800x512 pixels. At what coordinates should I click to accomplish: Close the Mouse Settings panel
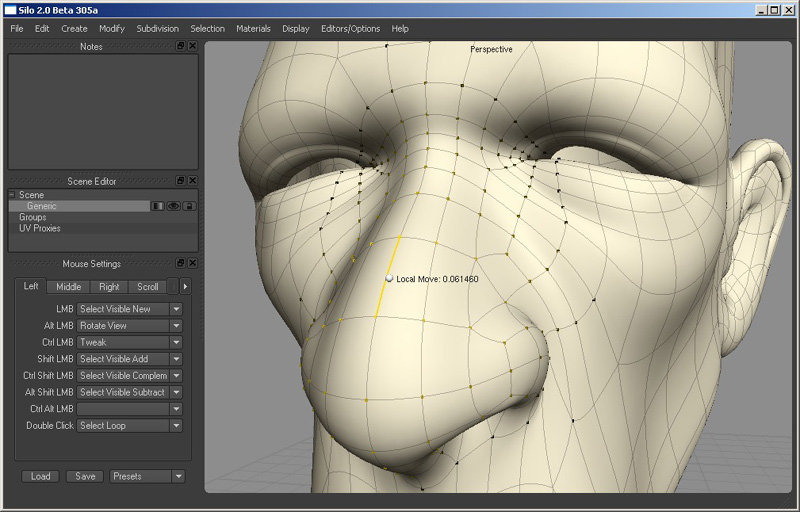coord(192,264)
